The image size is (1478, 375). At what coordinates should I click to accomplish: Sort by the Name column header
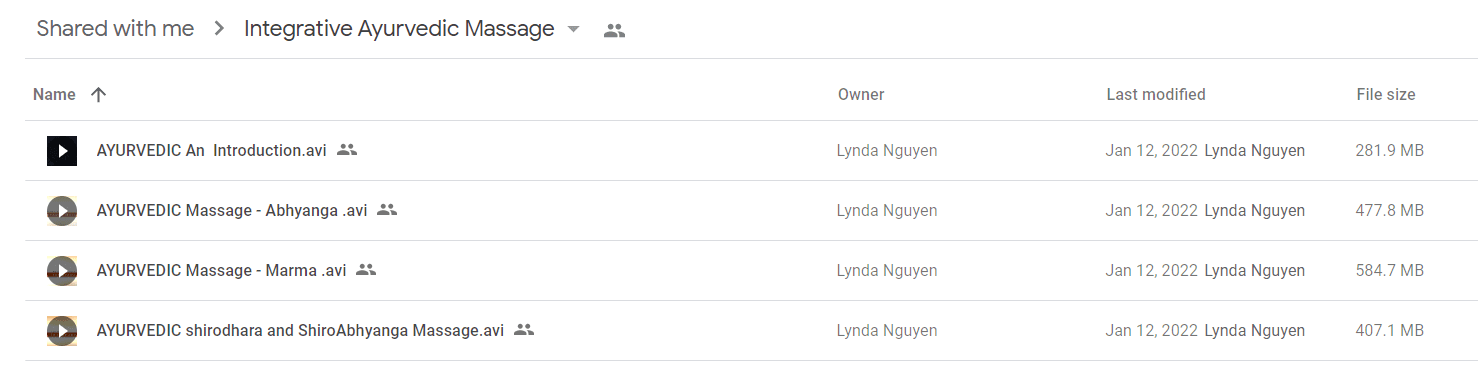coord(54,95)
